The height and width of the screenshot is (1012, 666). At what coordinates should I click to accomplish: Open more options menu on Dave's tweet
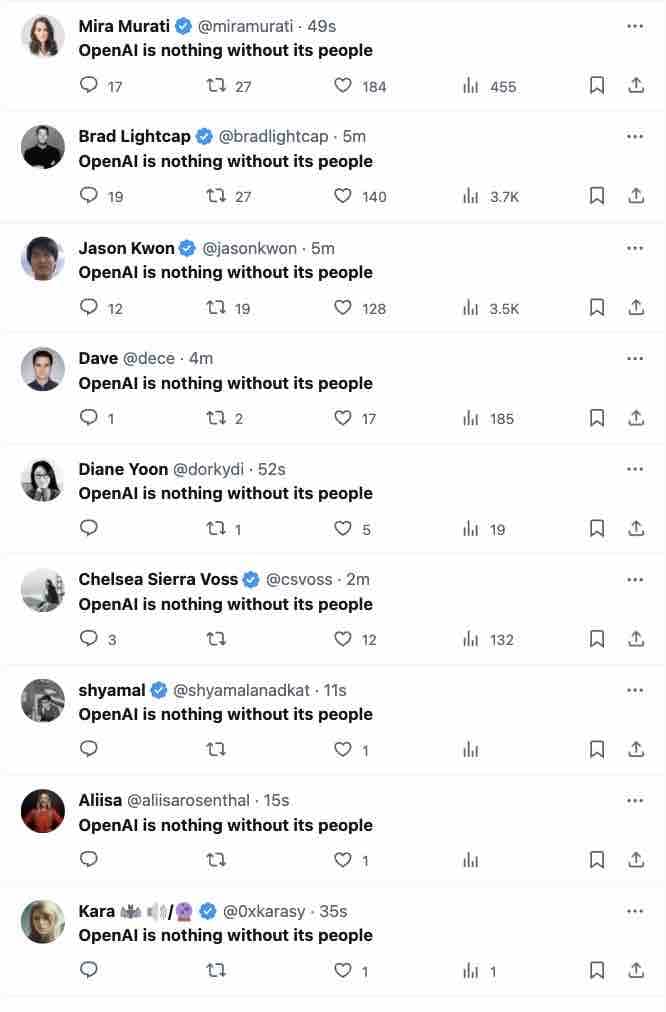(635, 358)
